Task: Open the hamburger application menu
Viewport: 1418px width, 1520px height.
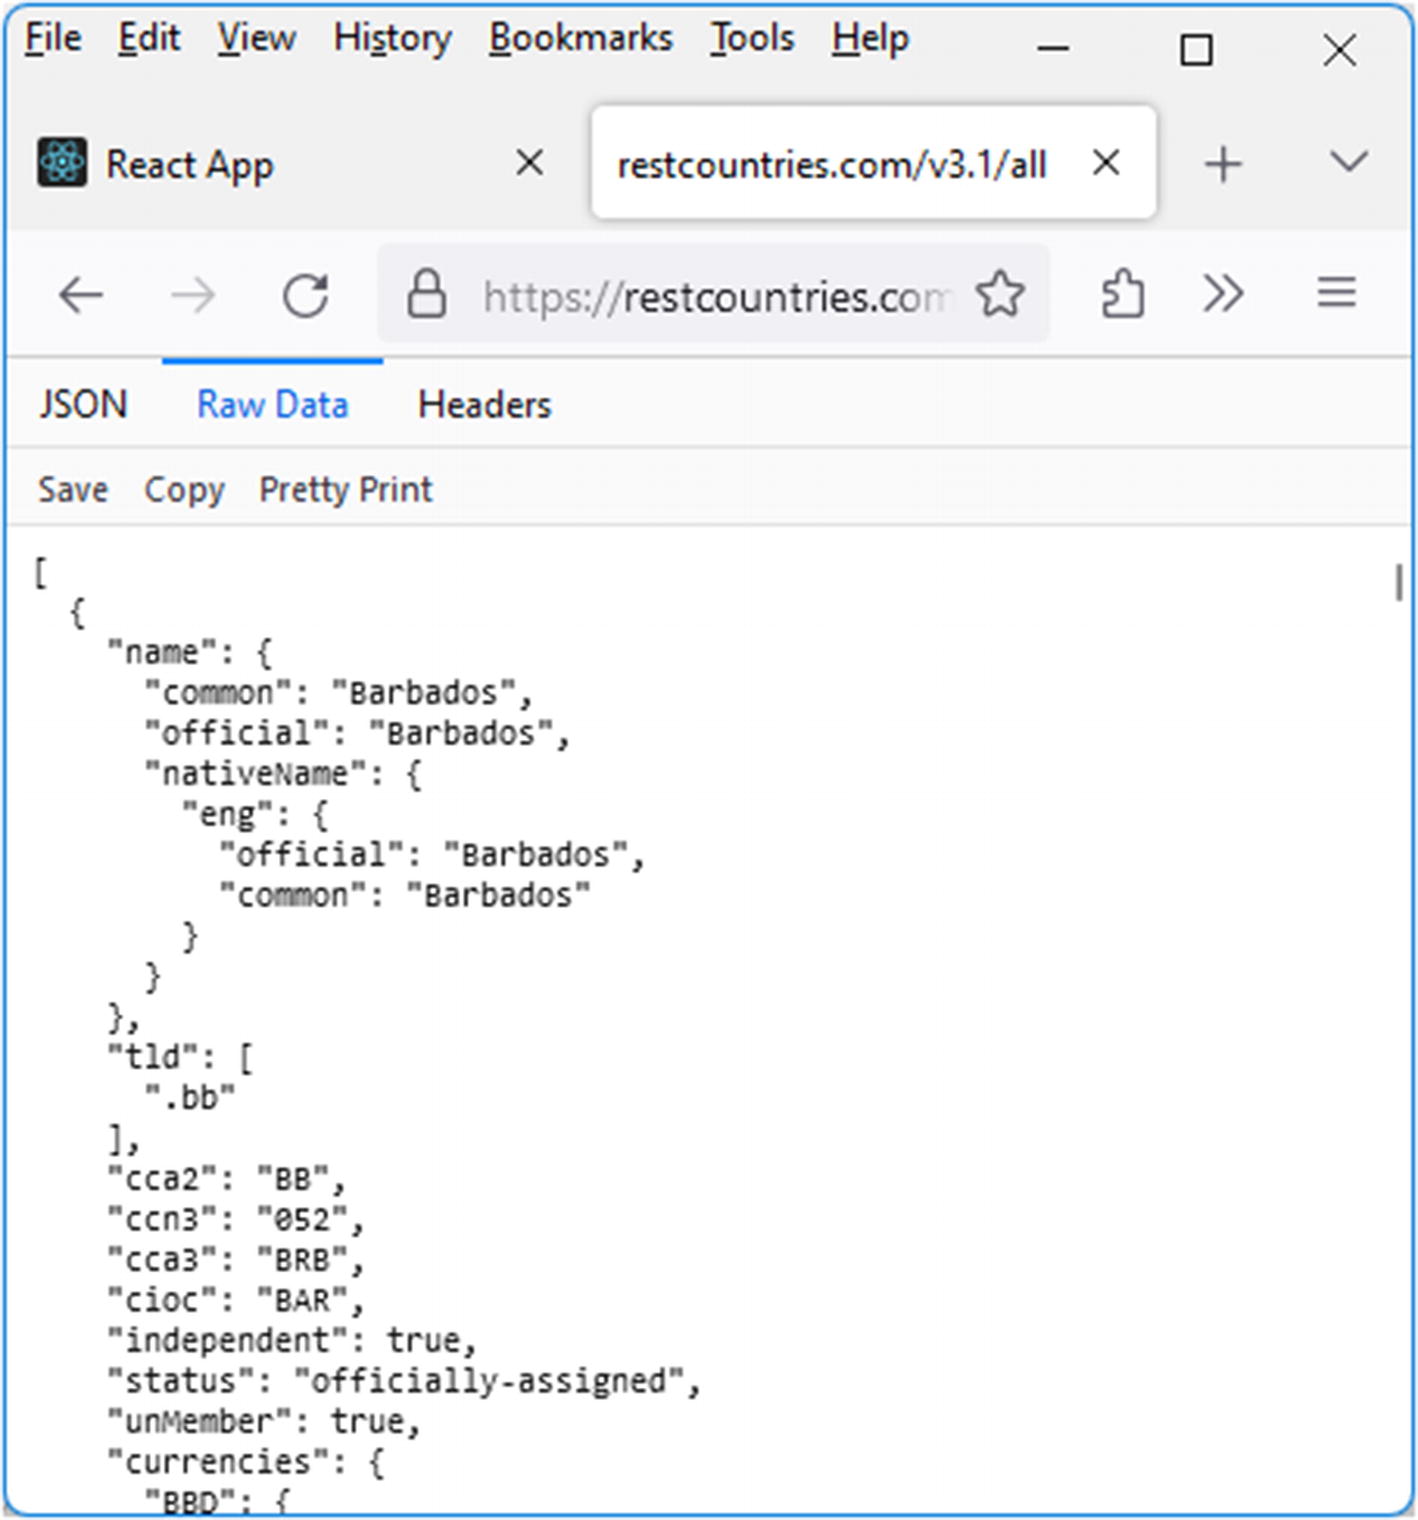Action: [x=1336, y=293]
